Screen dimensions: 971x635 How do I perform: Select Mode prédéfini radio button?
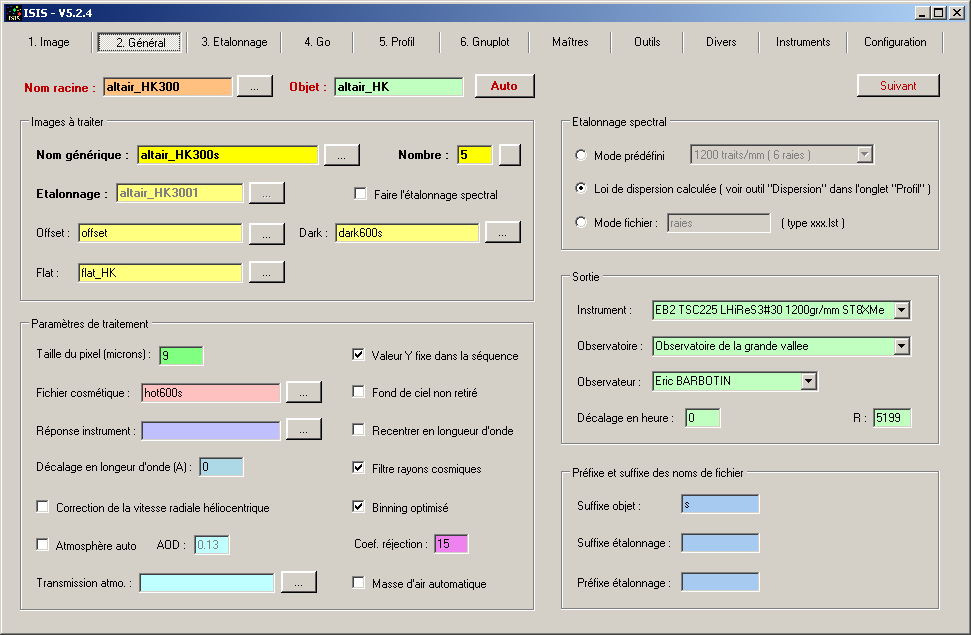tap(582, 155)
